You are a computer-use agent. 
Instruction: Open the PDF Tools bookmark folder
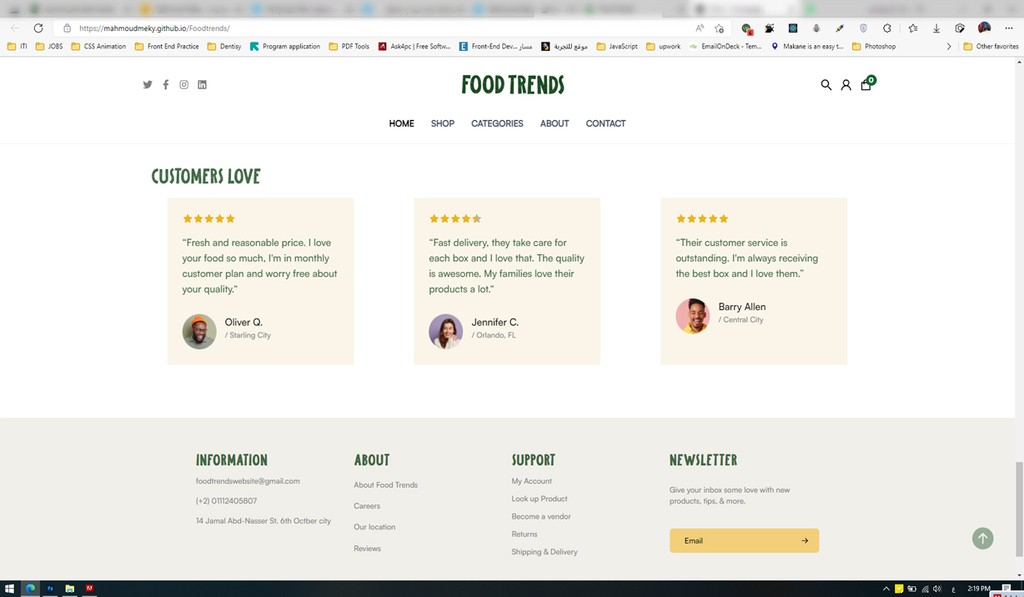(349, 46)
